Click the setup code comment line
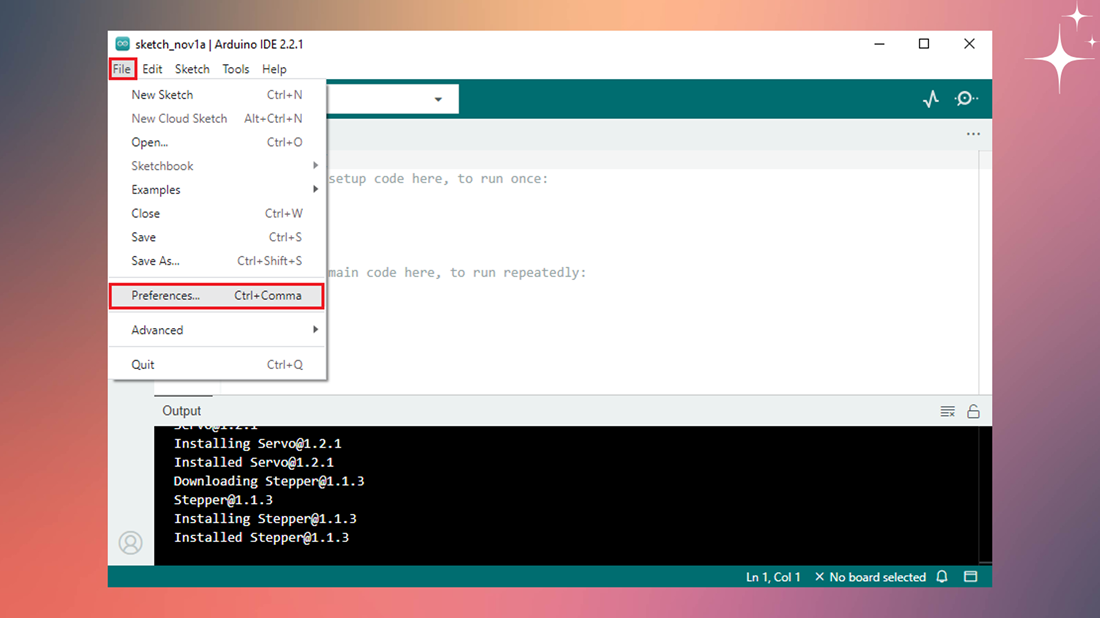 [x=438, y=179]
